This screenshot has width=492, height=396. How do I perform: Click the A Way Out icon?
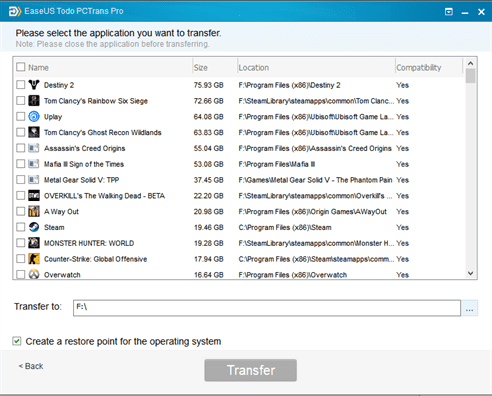coord(34,211)
